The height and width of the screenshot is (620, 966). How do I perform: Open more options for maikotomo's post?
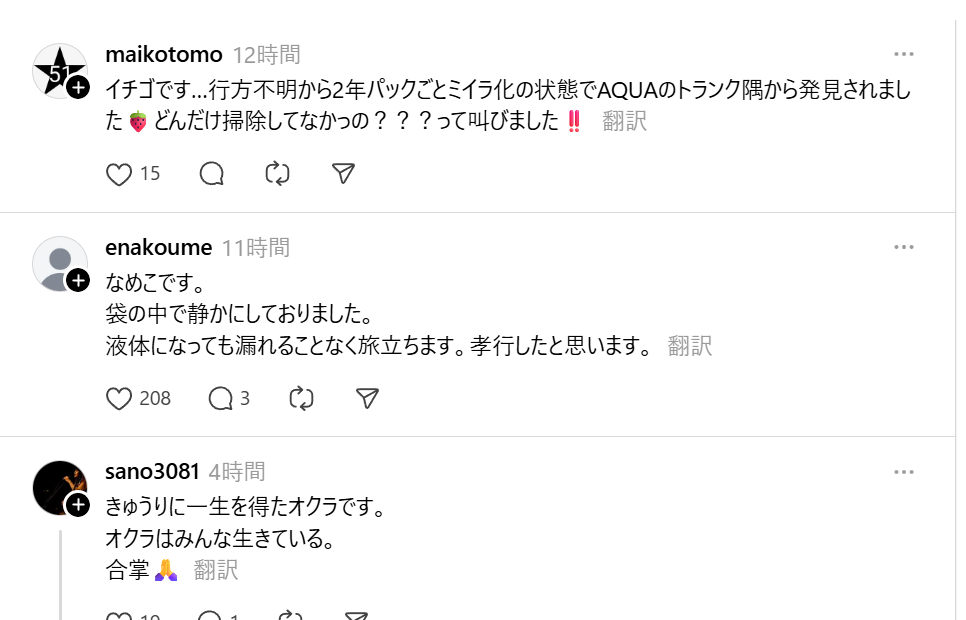tap(904, 55)
